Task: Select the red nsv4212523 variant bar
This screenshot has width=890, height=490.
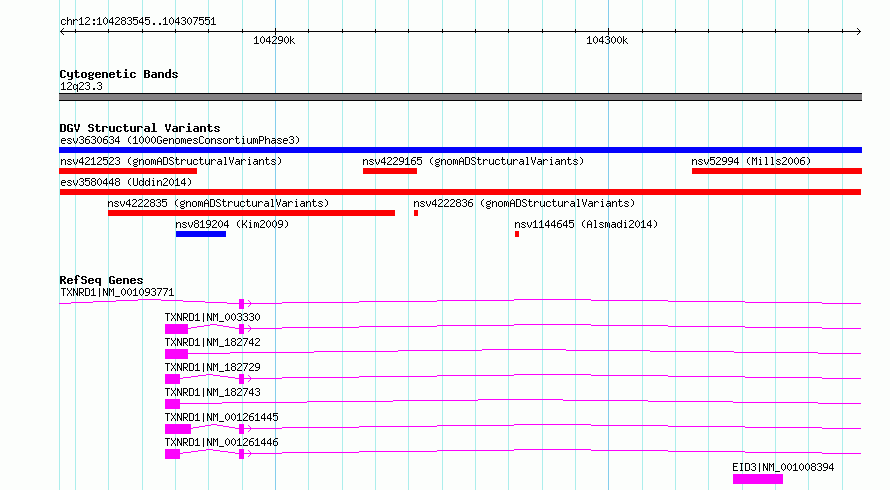Action: point(128,171)
